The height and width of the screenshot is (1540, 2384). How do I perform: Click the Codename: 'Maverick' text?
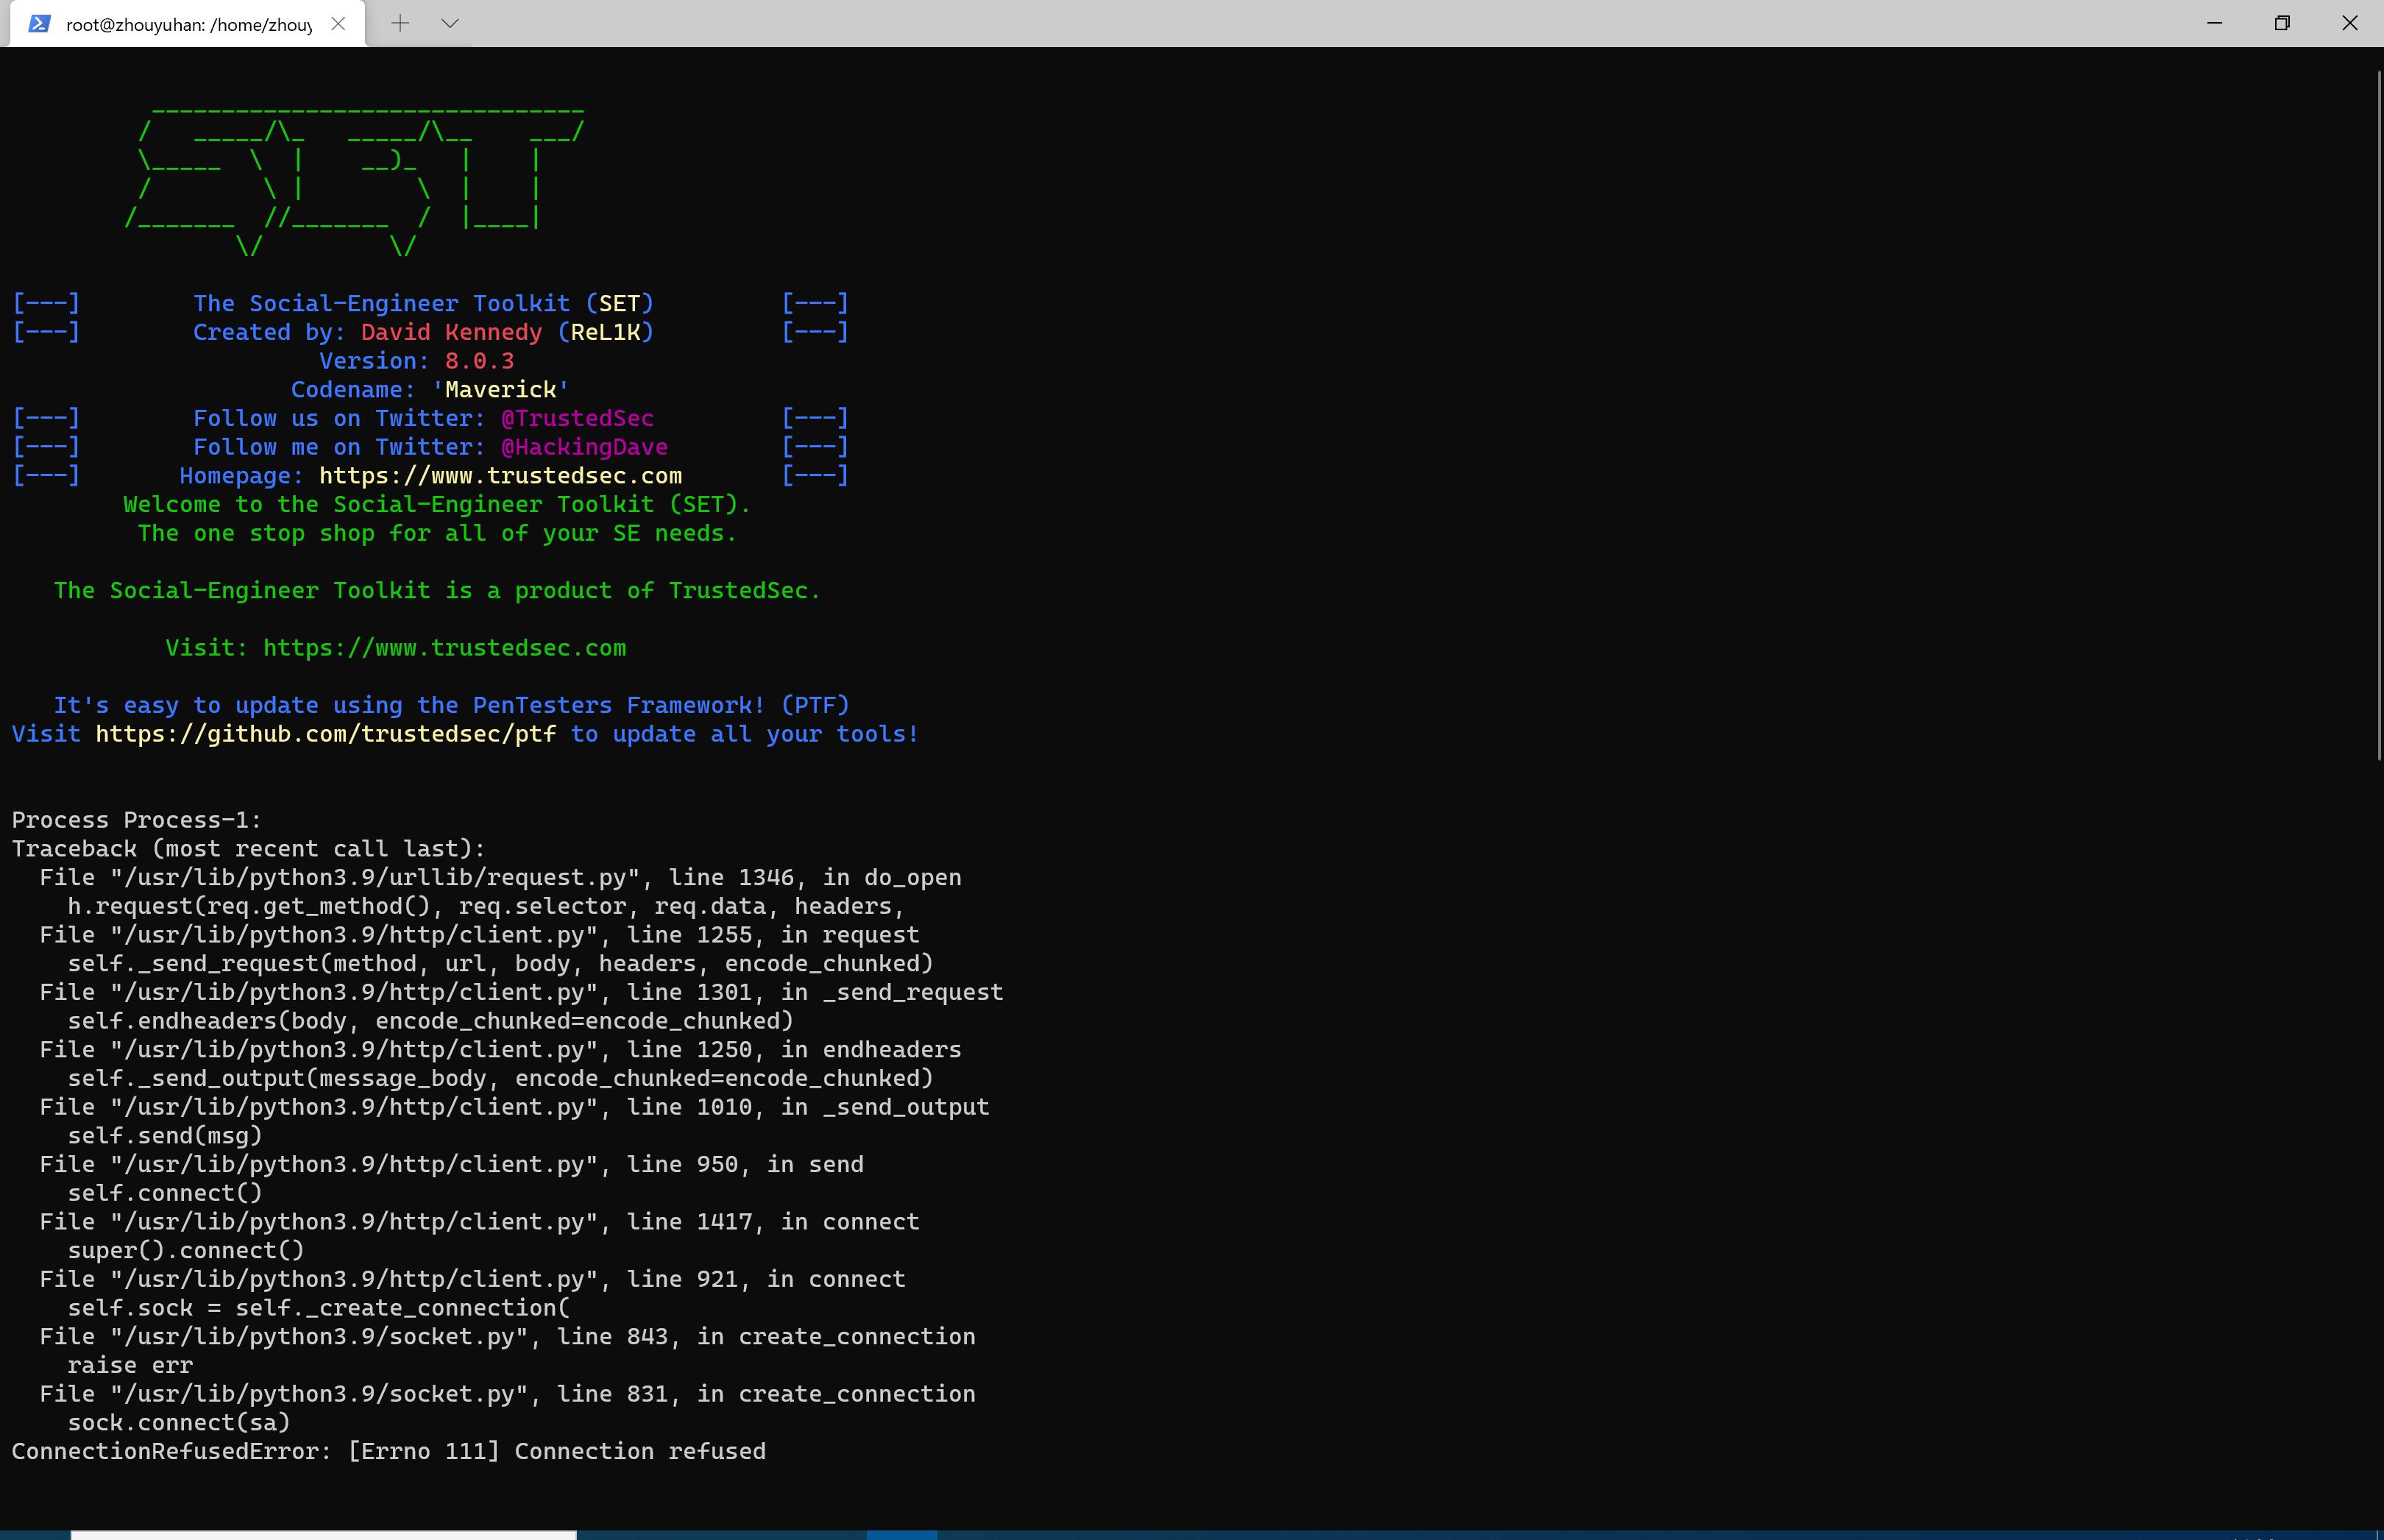(430, 390)
